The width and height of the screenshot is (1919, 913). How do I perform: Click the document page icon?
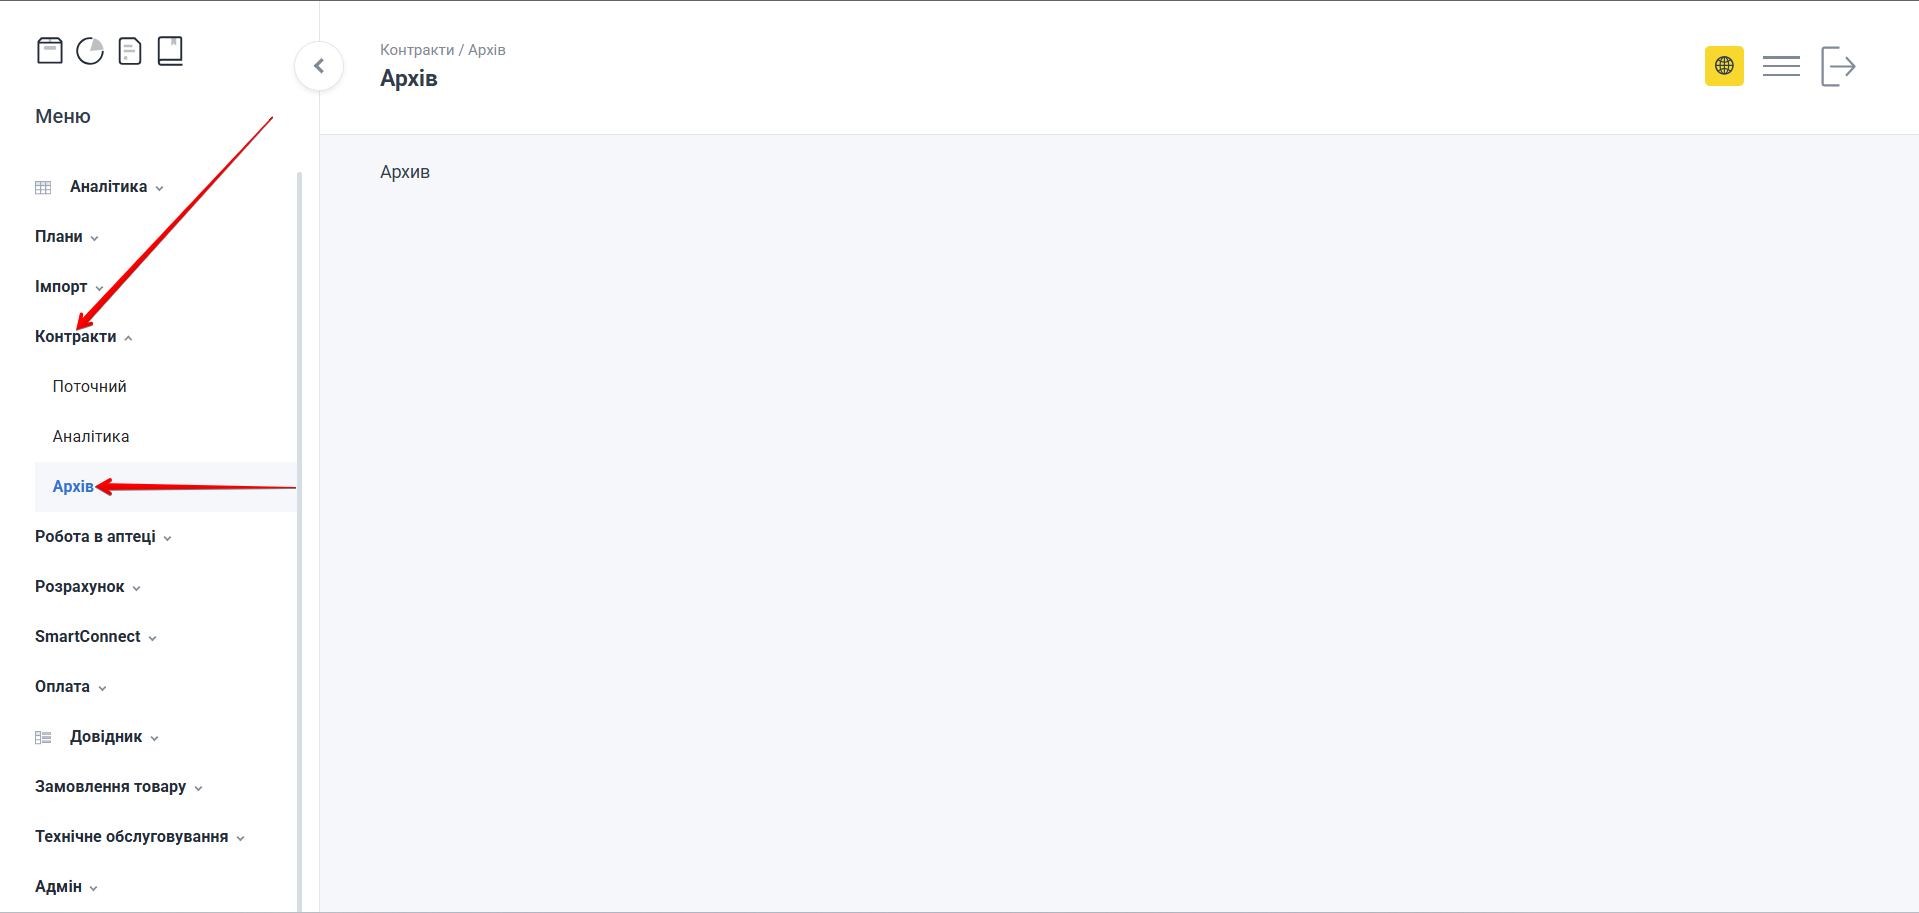pyautogui.click(x=130, y=50)
